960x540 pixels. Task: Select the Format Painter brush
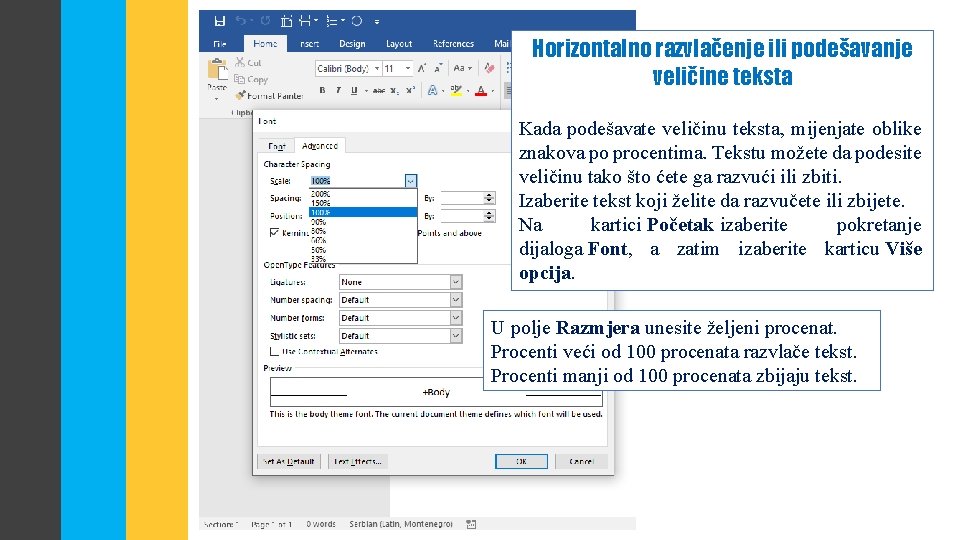241,96
